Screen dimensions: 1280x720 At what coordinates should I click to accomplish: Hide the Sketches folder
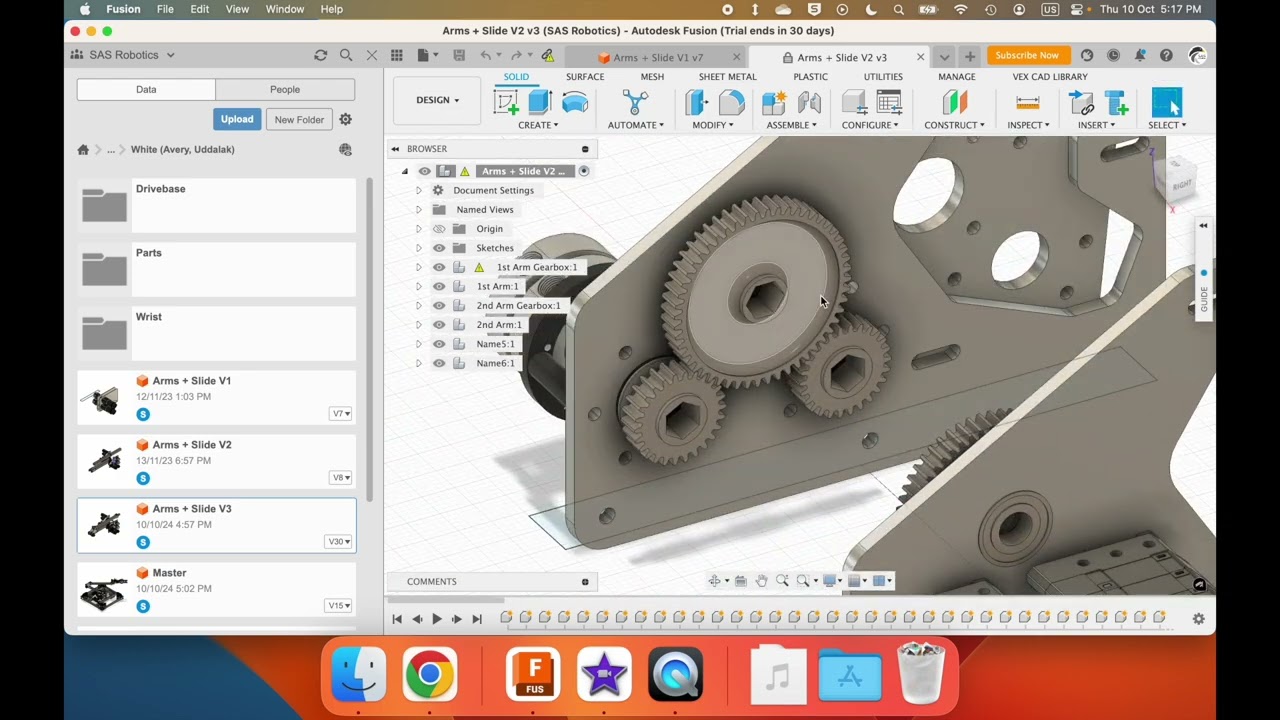click(439, 248)
